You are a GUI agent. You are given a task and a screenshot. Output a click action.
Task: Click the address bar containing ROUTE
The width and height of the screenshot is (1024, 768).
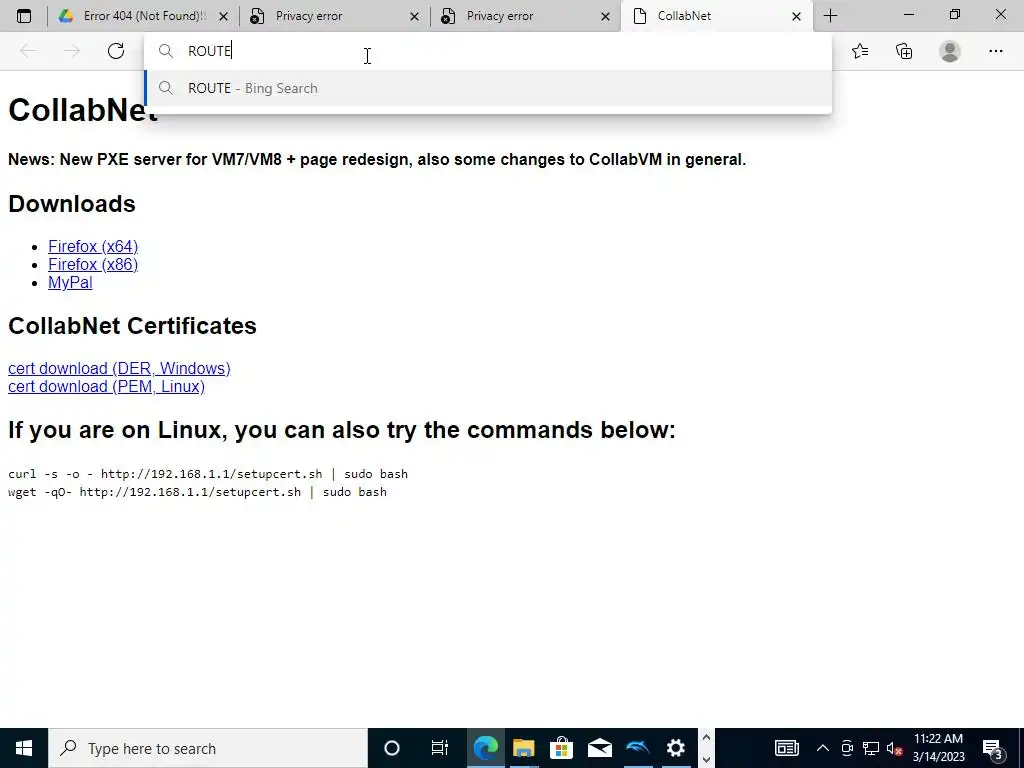pyautogui.click(x=487, y=51)
